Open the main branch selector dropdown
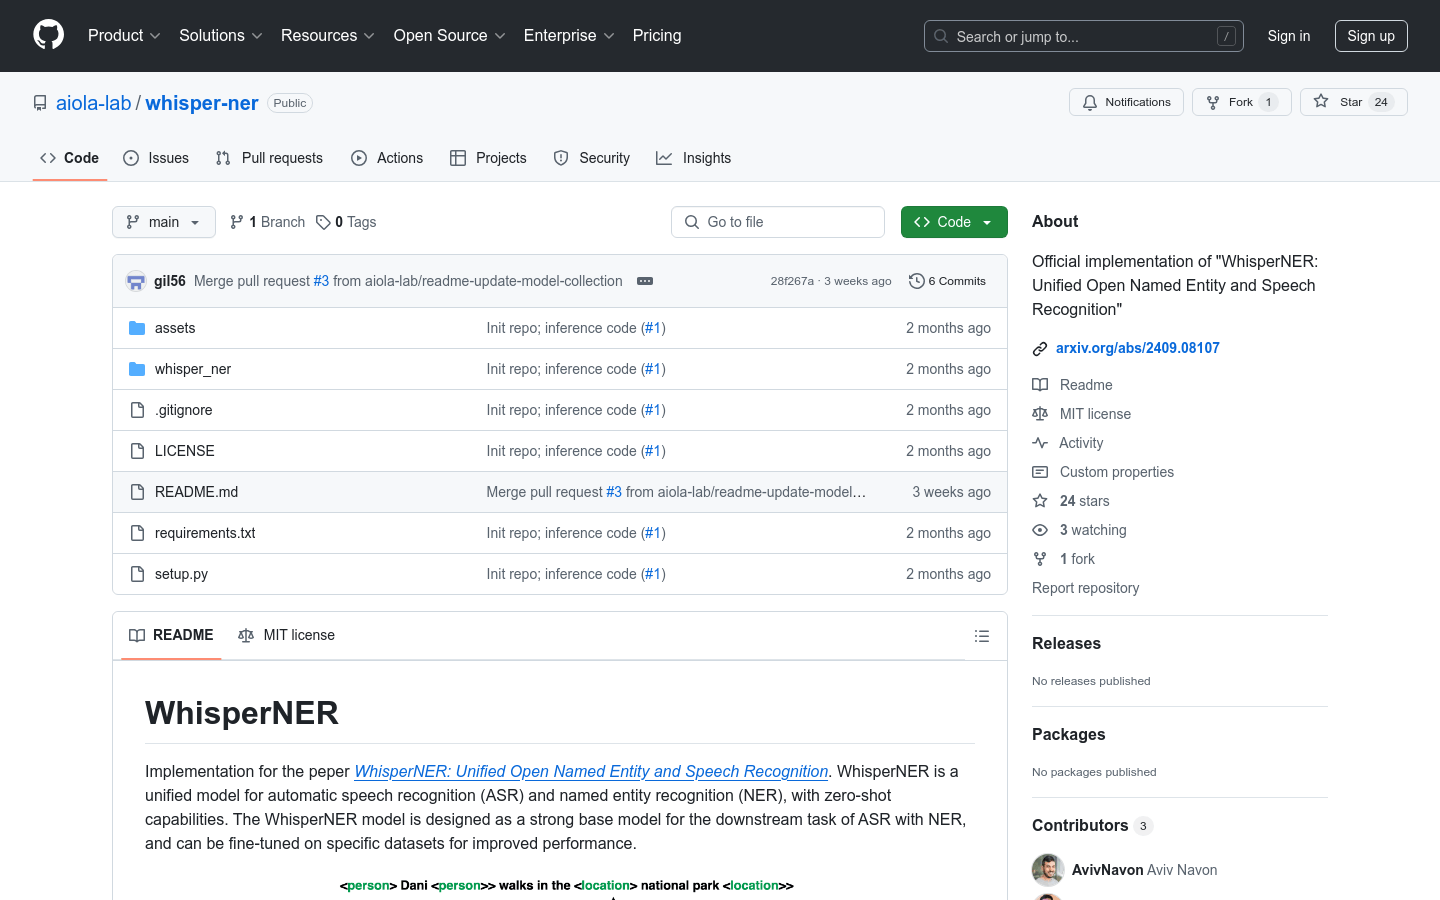Viewport: 1440px width, 900px height. pos(164,222)
